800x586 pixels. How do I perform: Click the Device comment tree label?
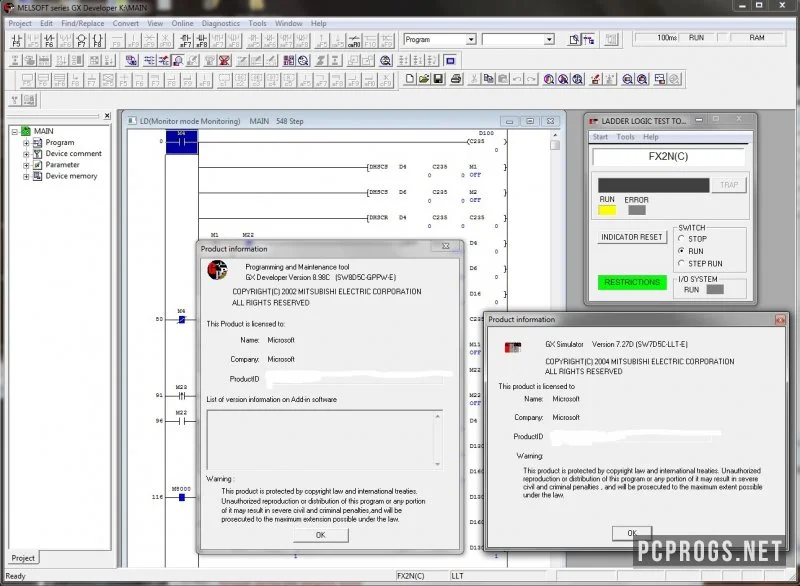(x=73, y=154)
